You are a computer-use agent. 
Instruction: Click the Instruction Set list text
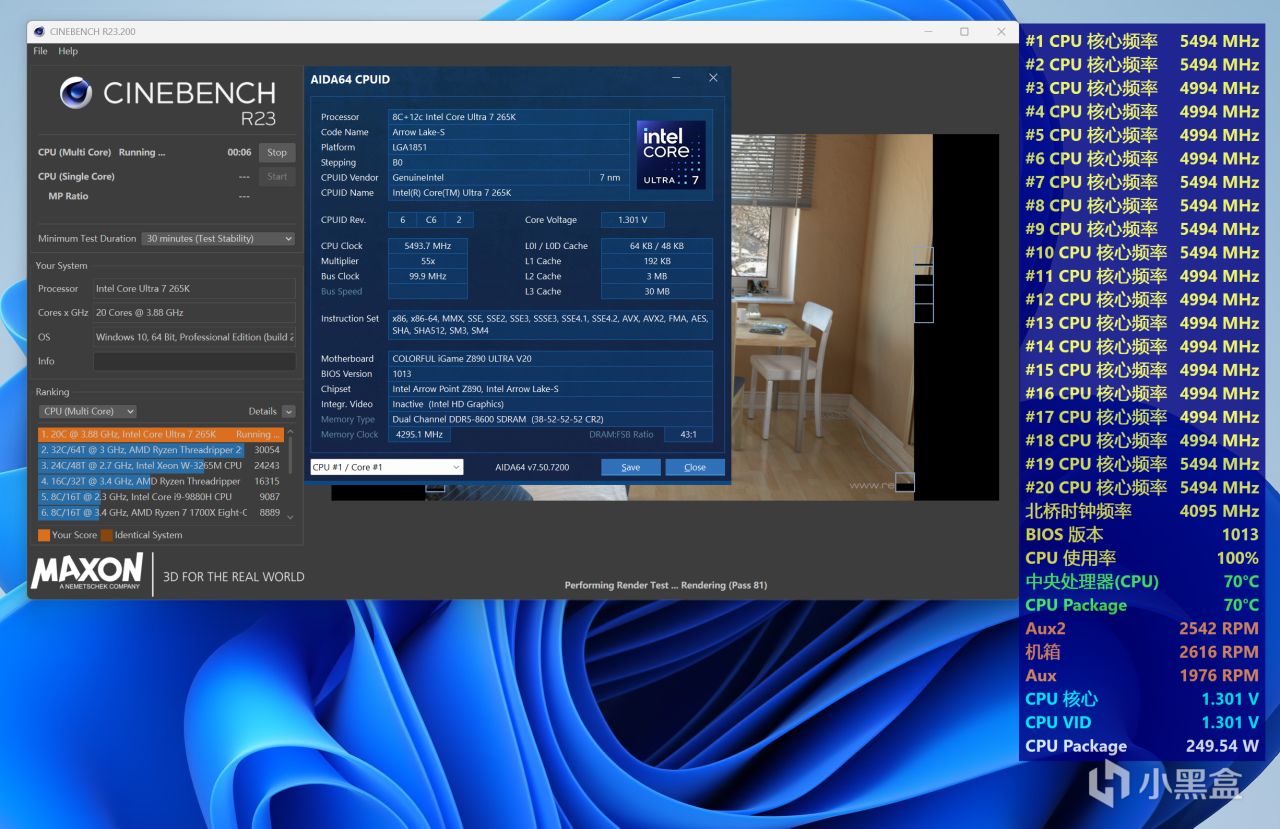coord(550,325)
